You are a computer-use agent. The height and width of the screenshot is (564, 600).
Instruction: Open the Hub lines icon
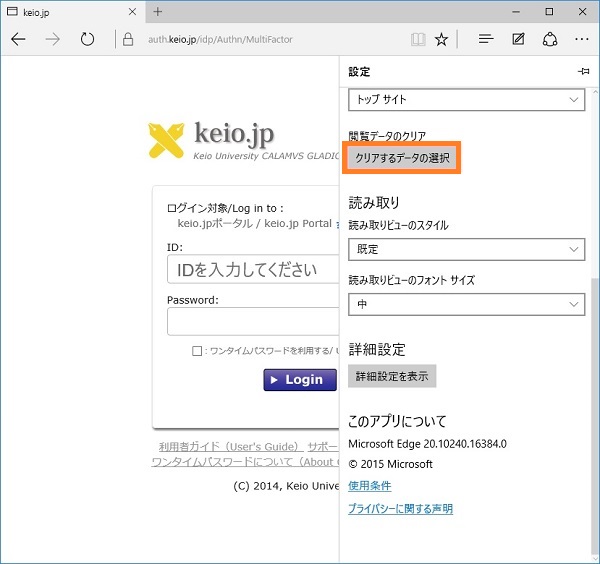pos(486,40)
